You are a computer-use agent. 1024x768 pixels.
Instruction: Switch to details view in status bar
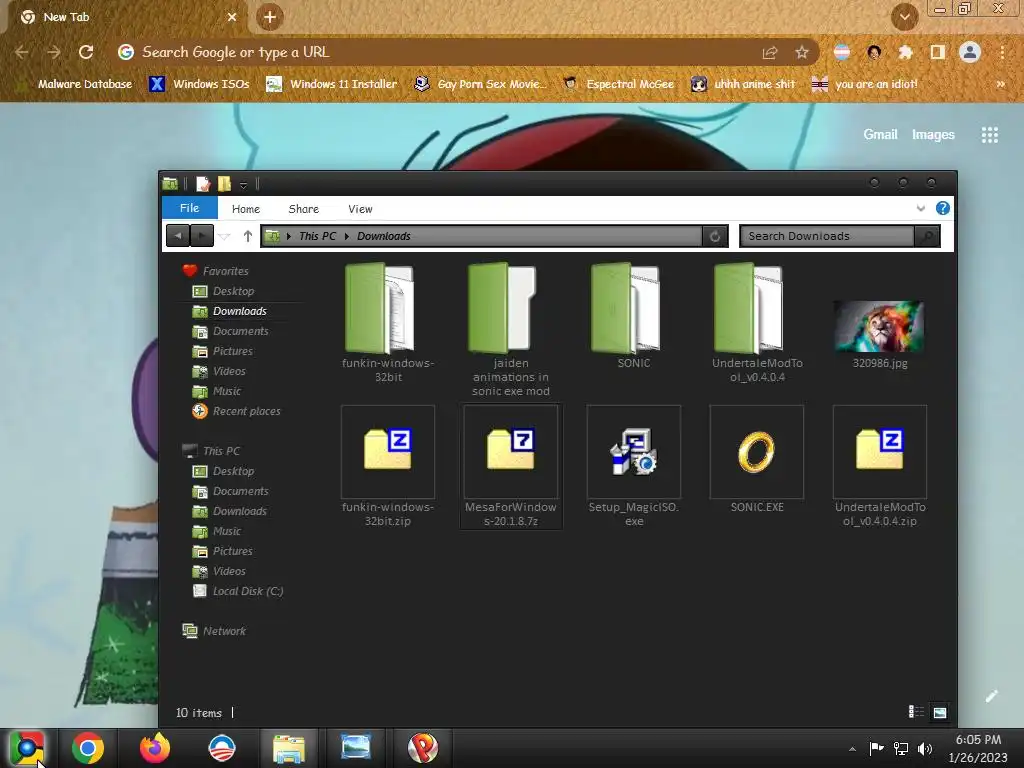[916, 712]
